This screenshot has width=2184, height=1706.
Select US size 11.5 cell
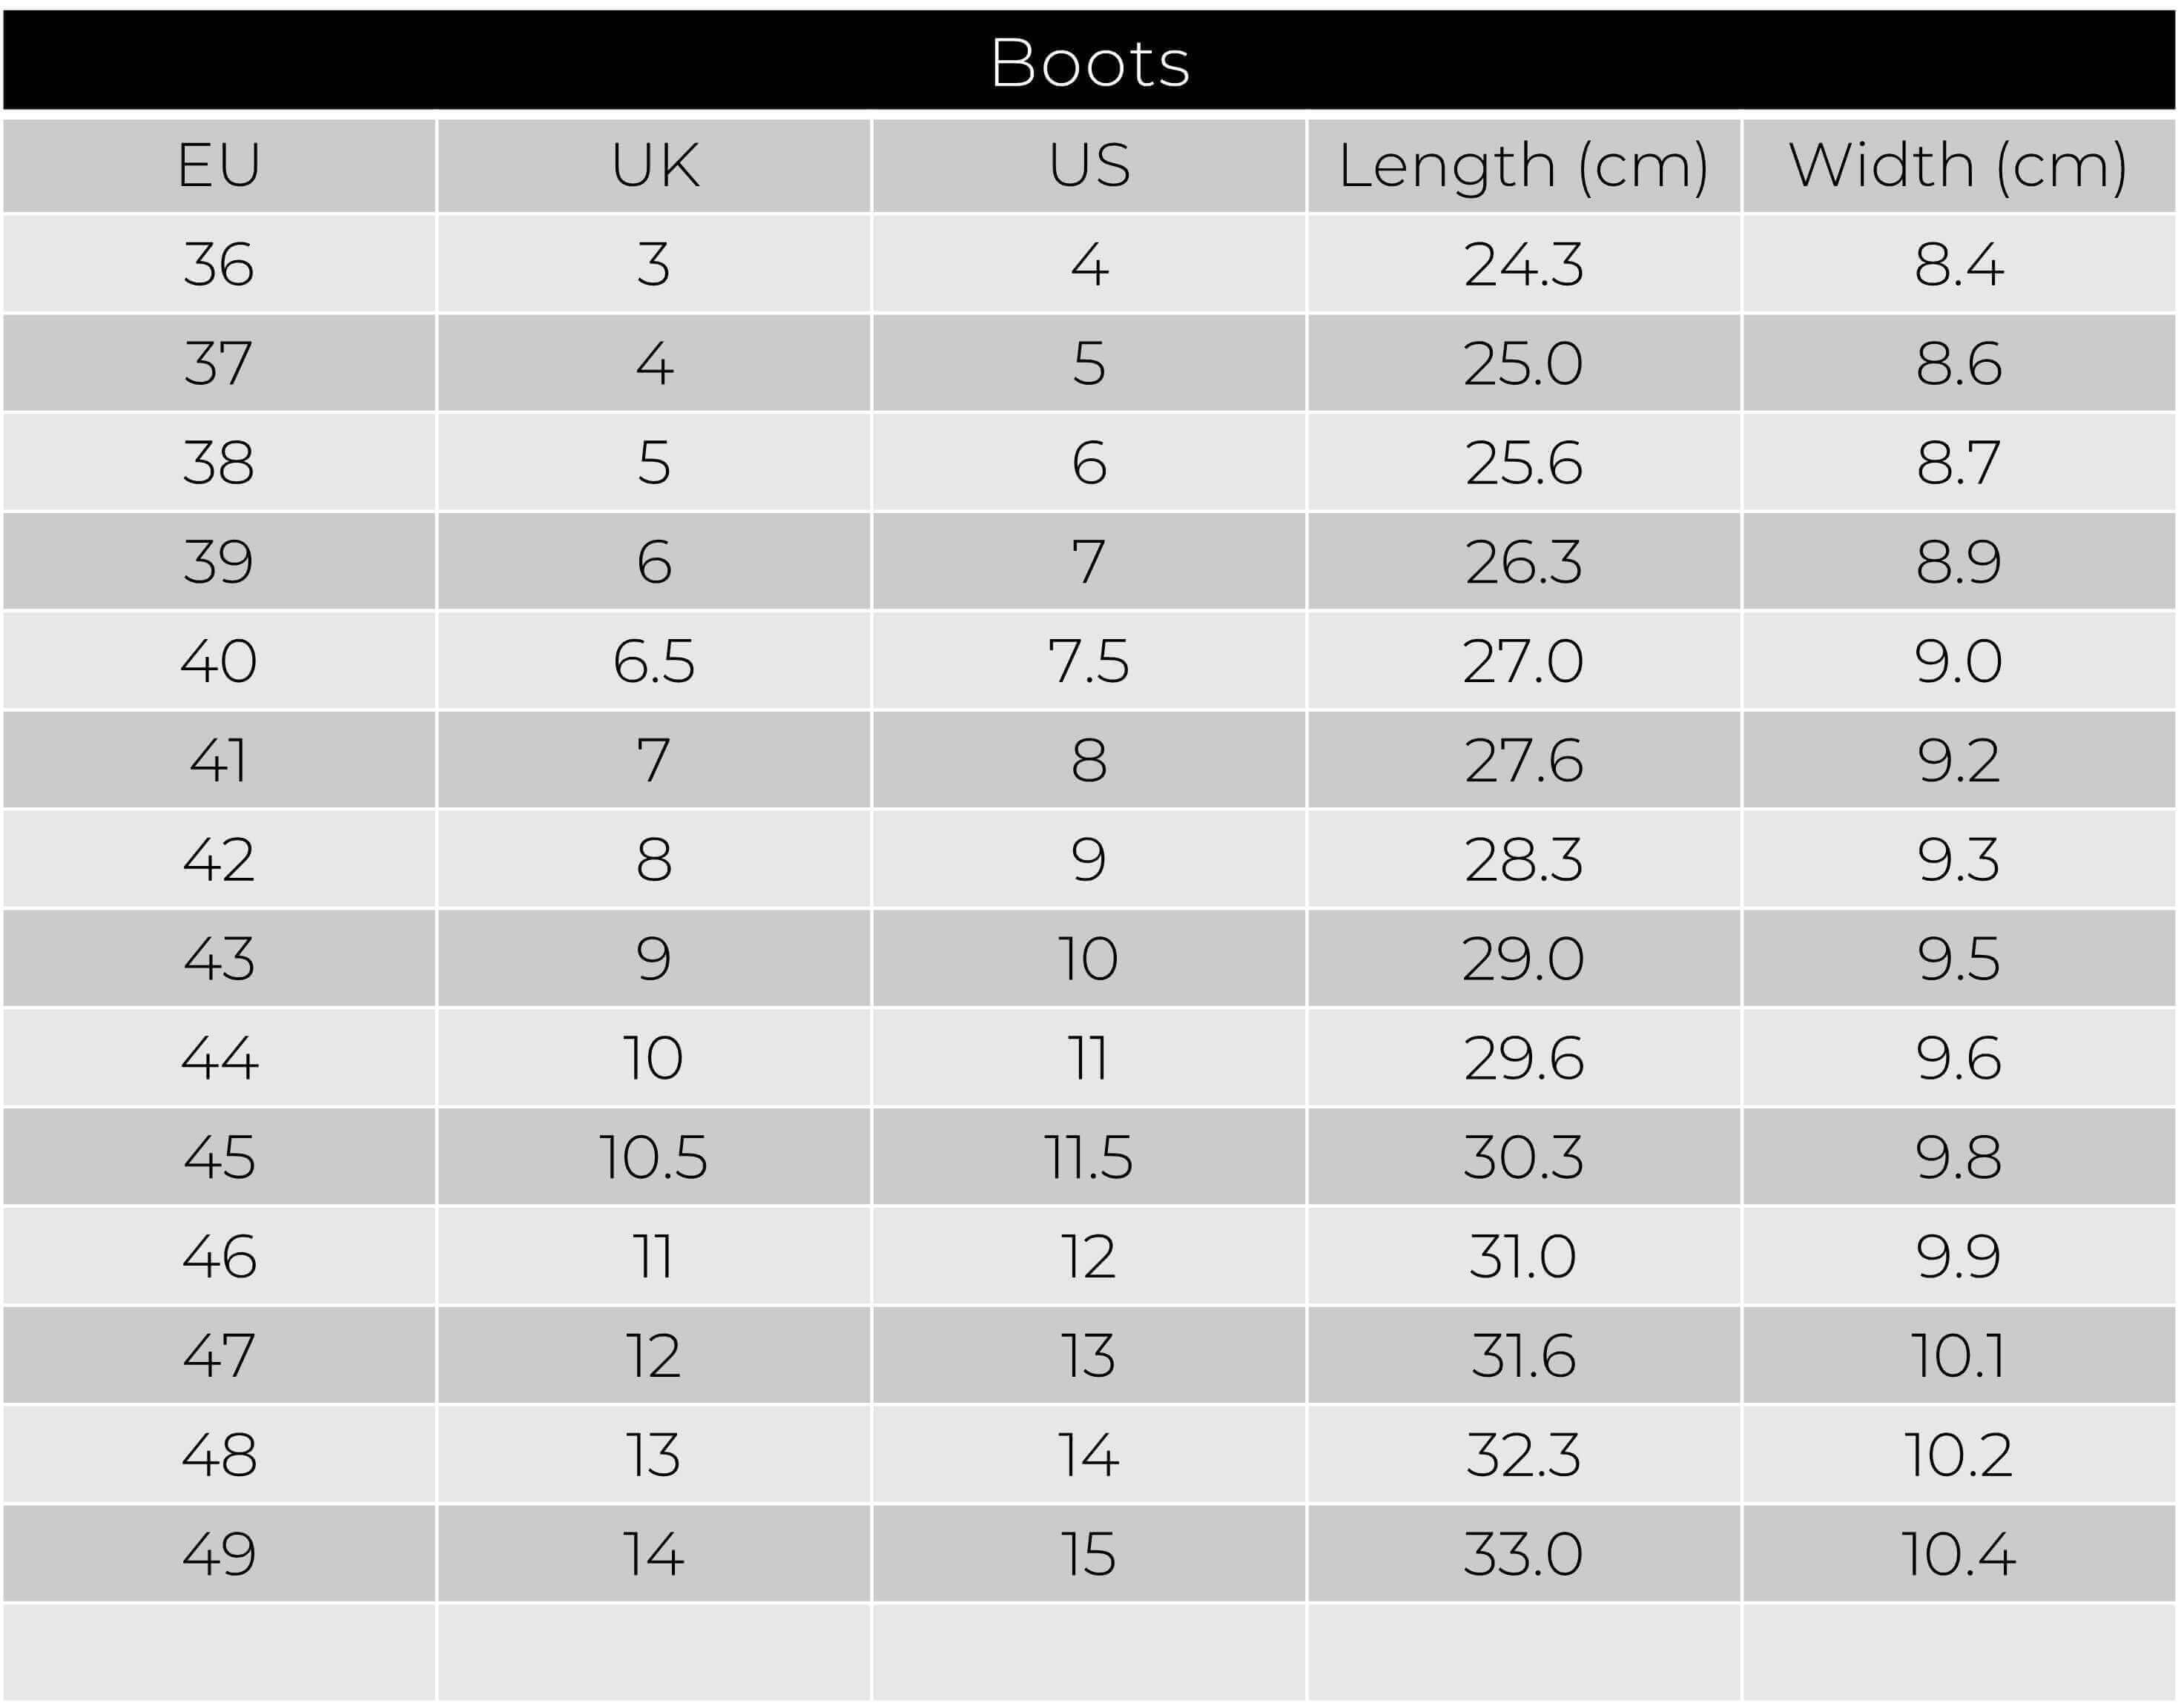pyautogui.click(x=1089, y=1157)
